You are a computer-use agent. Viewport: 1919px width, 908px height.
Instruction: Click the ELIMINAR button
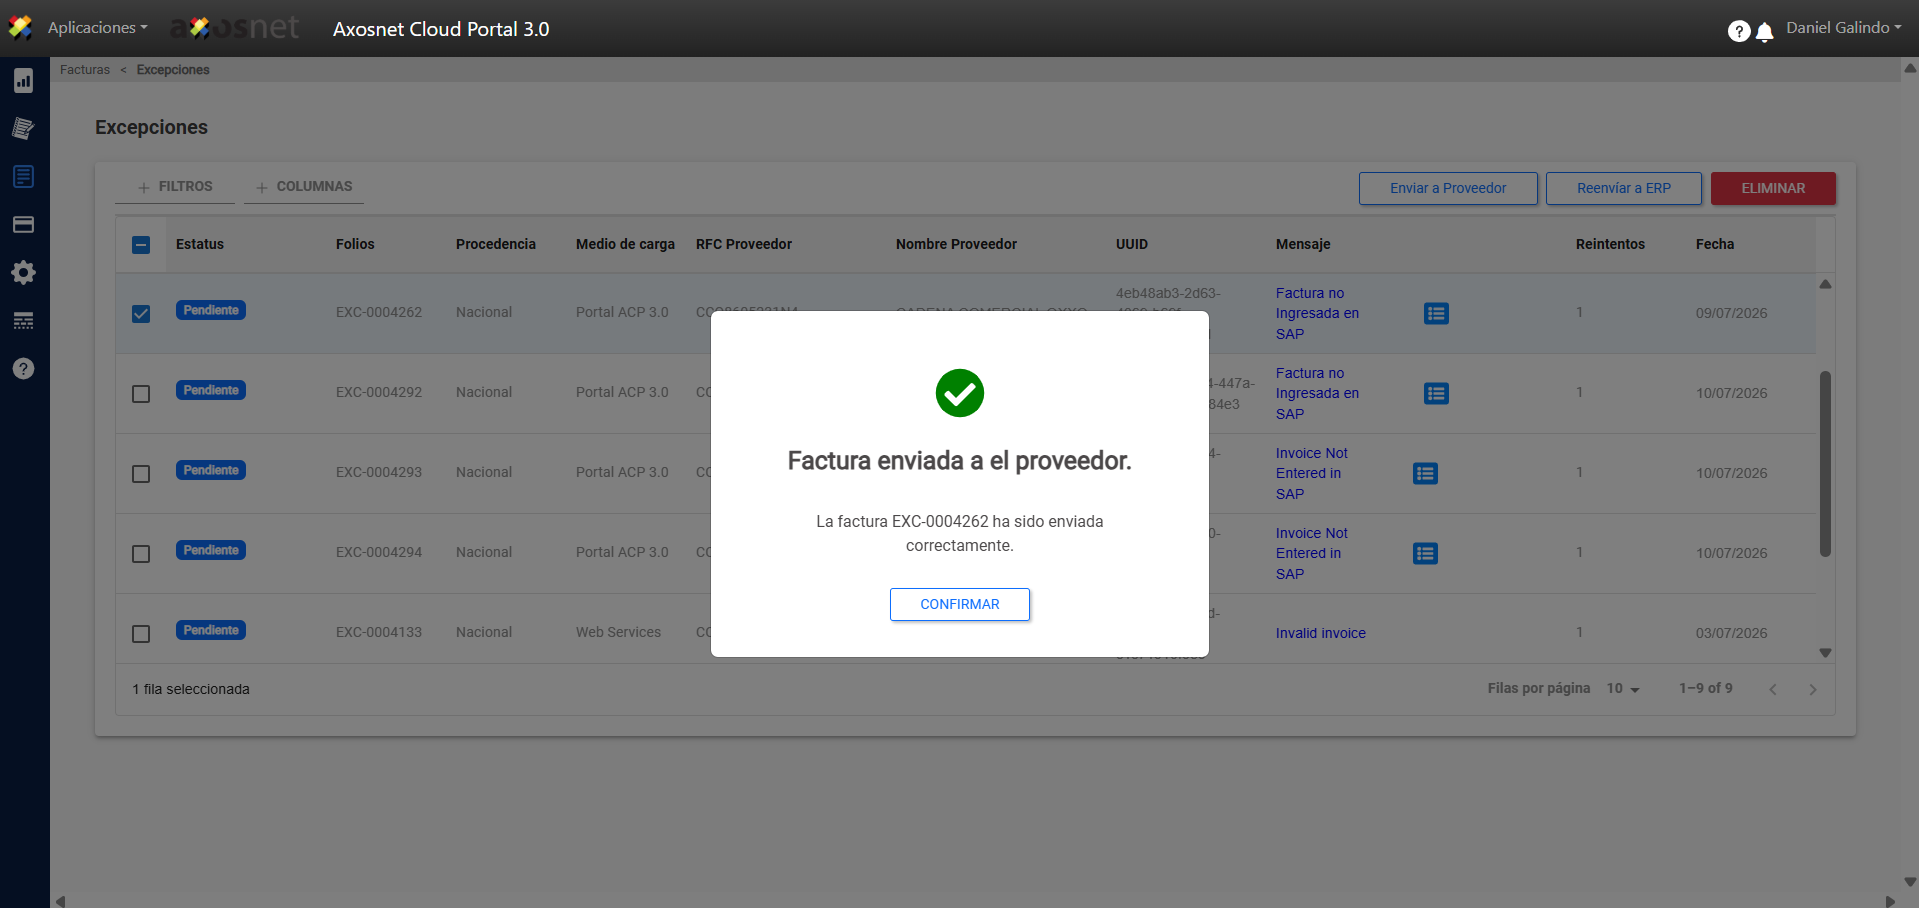(x=1773, y=188)
